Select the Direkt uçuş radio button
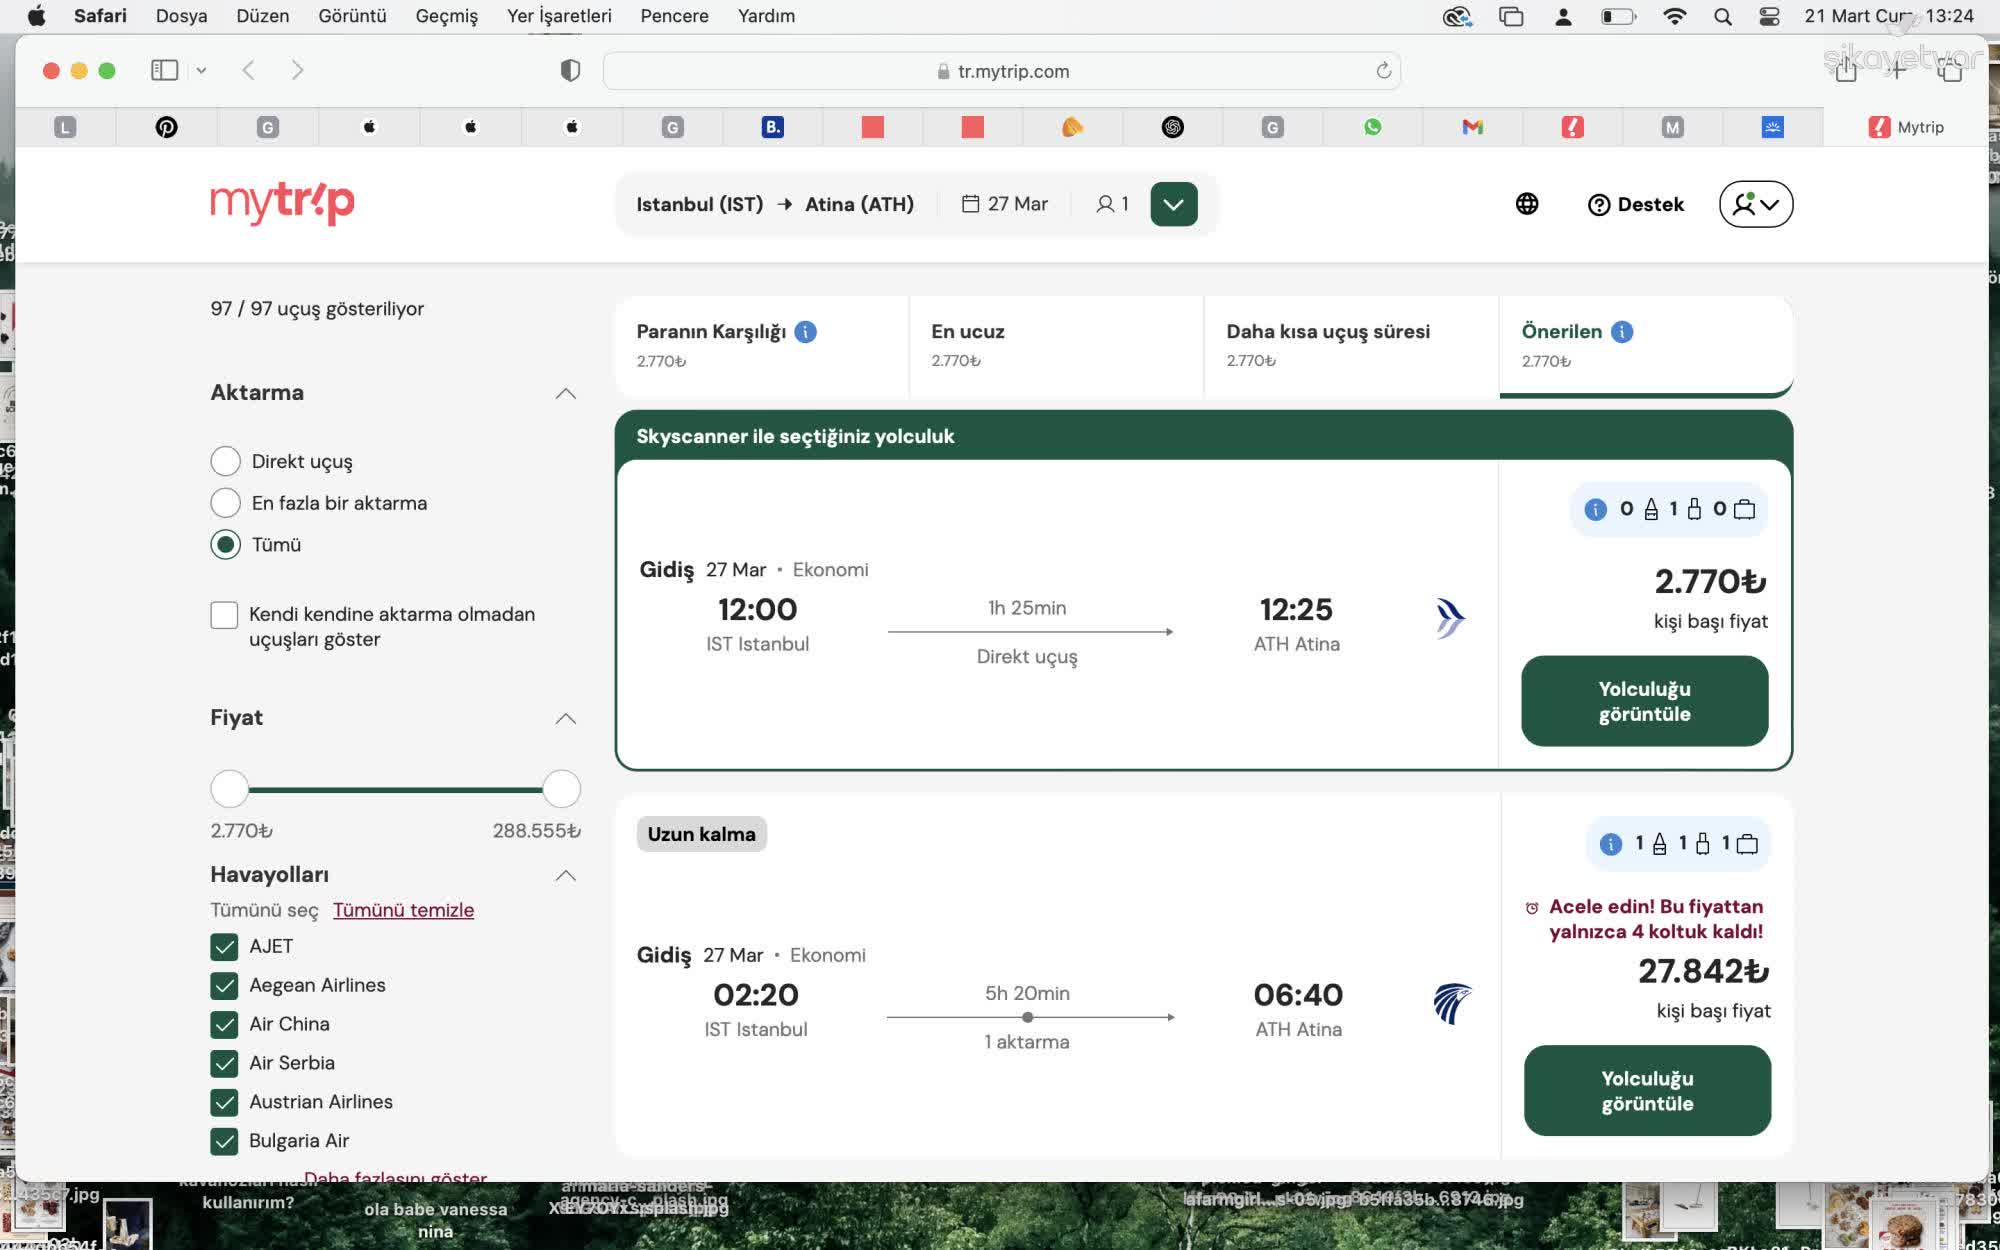 point(225,461)
